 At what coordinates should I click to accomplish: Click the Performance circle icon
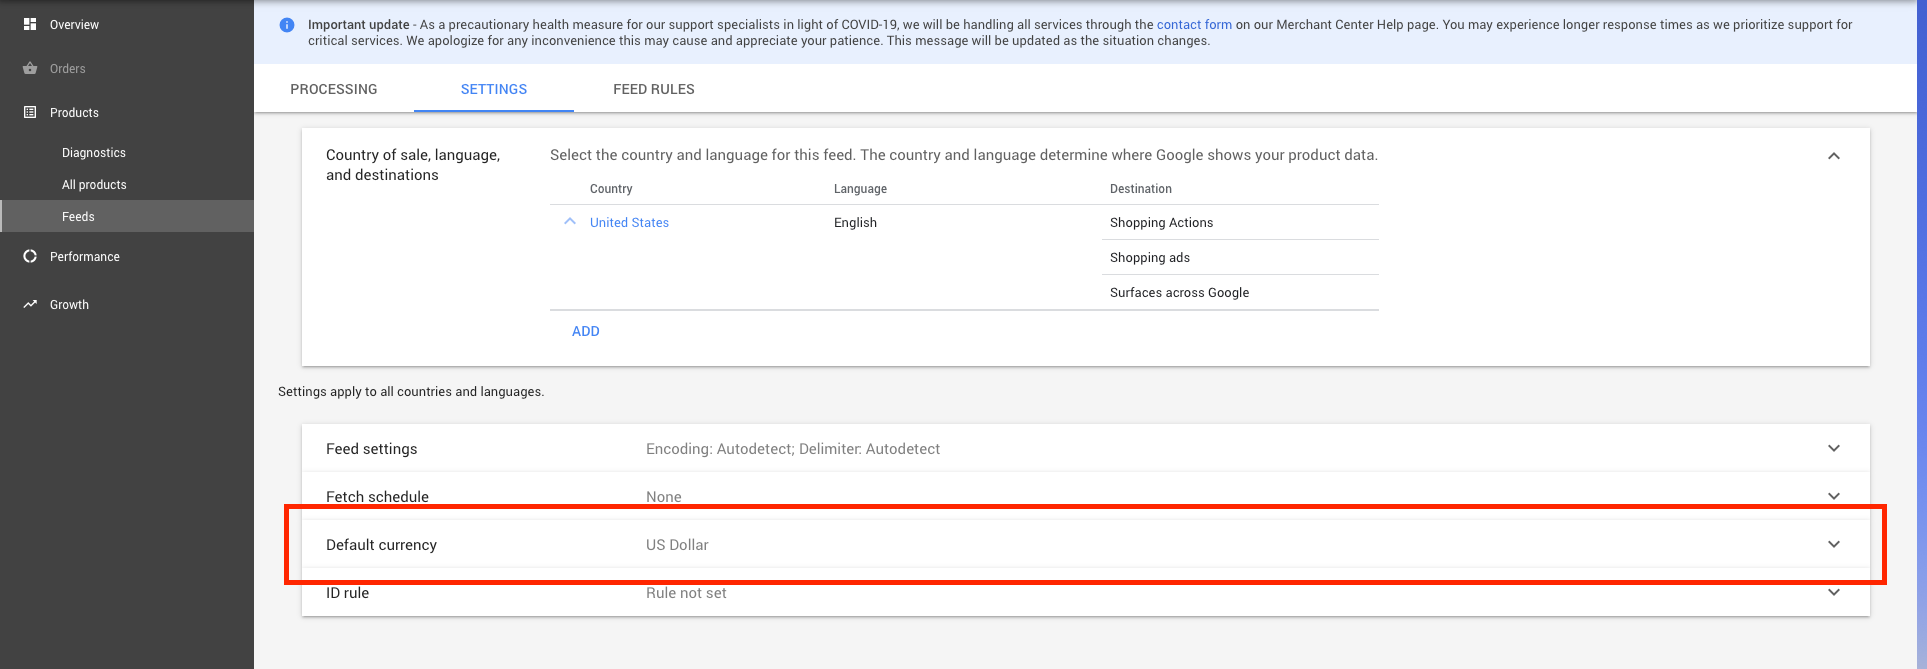click(x=30, y=256)
